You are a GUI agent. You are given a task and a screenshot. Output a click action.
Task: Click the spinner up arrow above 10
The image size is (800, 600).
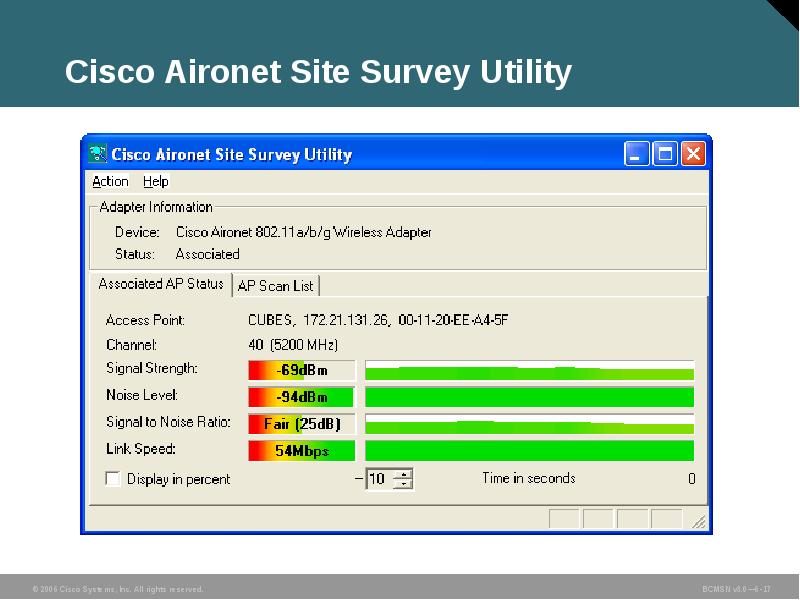pos(403,474)
